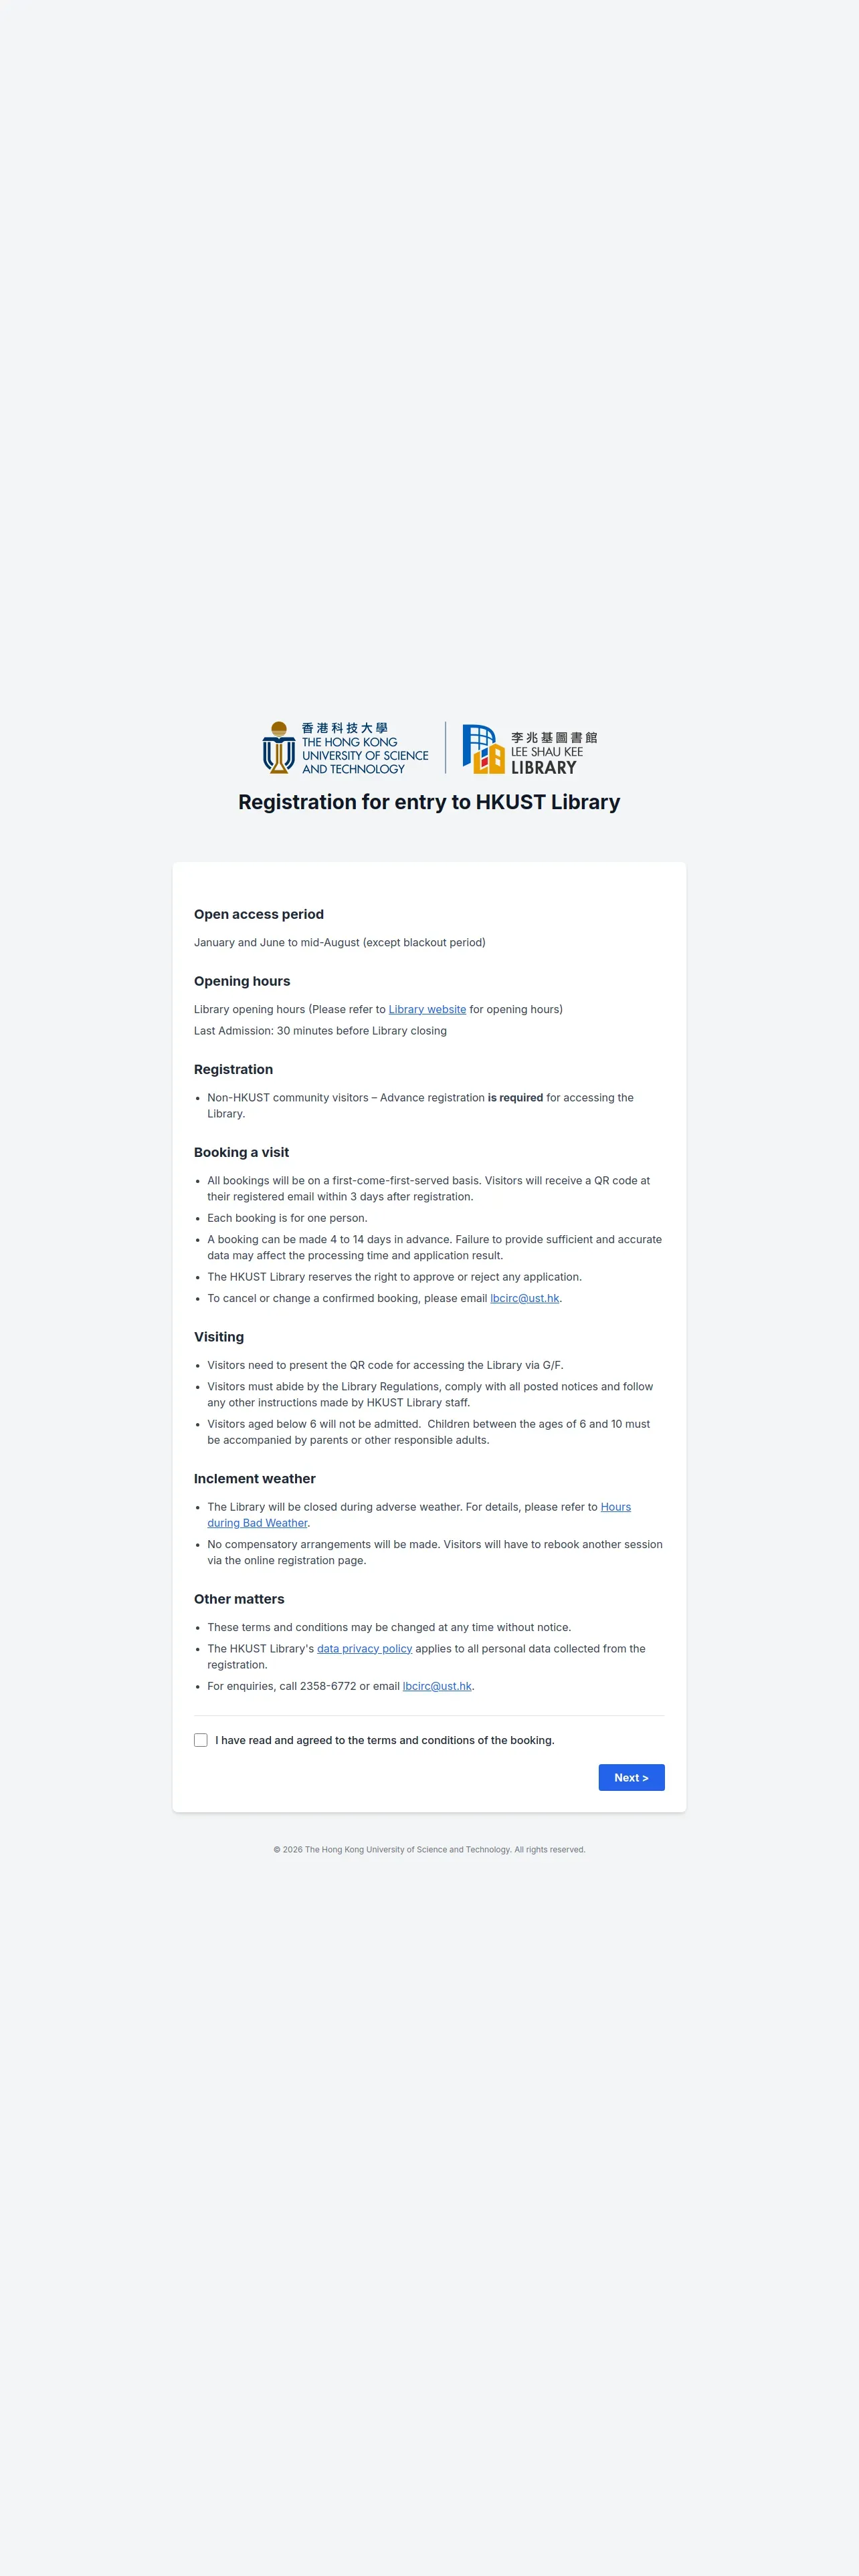Click the 'I have read and agreed' label text

(x=385, y=1740)
